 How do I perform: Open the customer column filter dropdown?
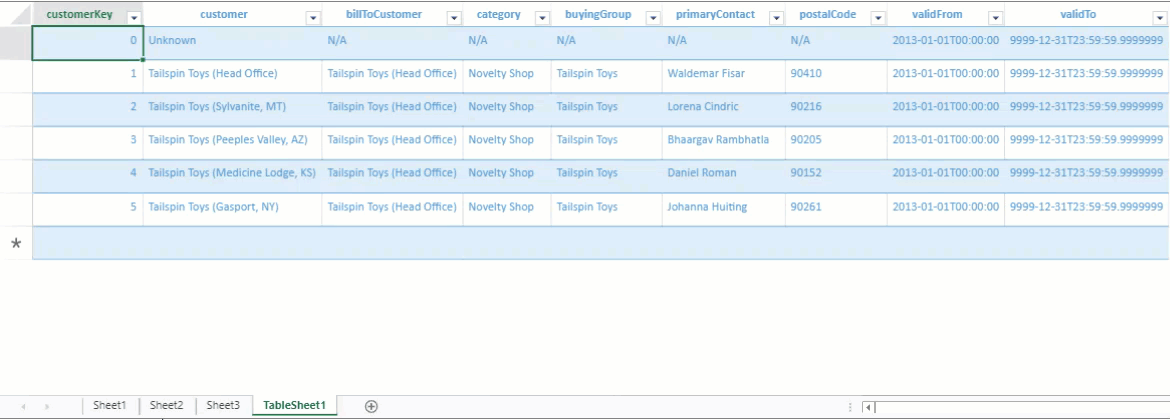point(313,19)
